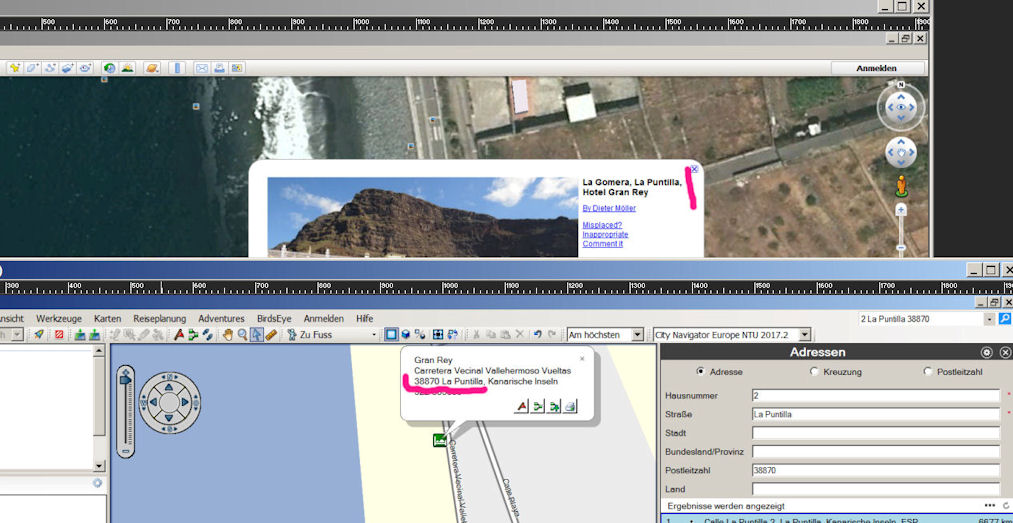This screenshot has height=523, width=1013.
Task: Select the Zoom magnifier tool
Action: tap(242, 334)
